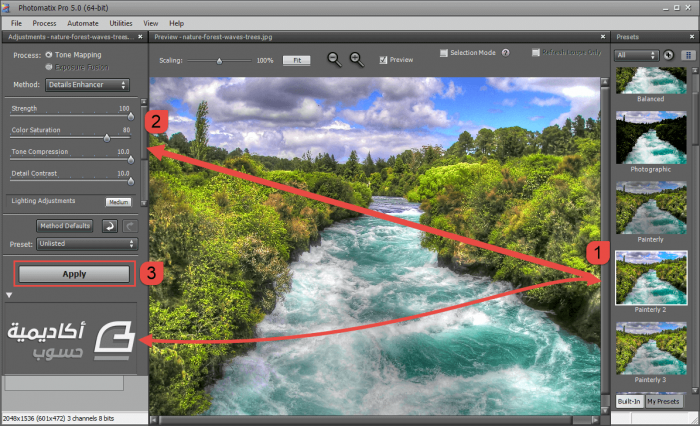Click the presets list vertical scrollbar
Image resolution: width=700 pixels, height=426 pixels.
(695, 230)
